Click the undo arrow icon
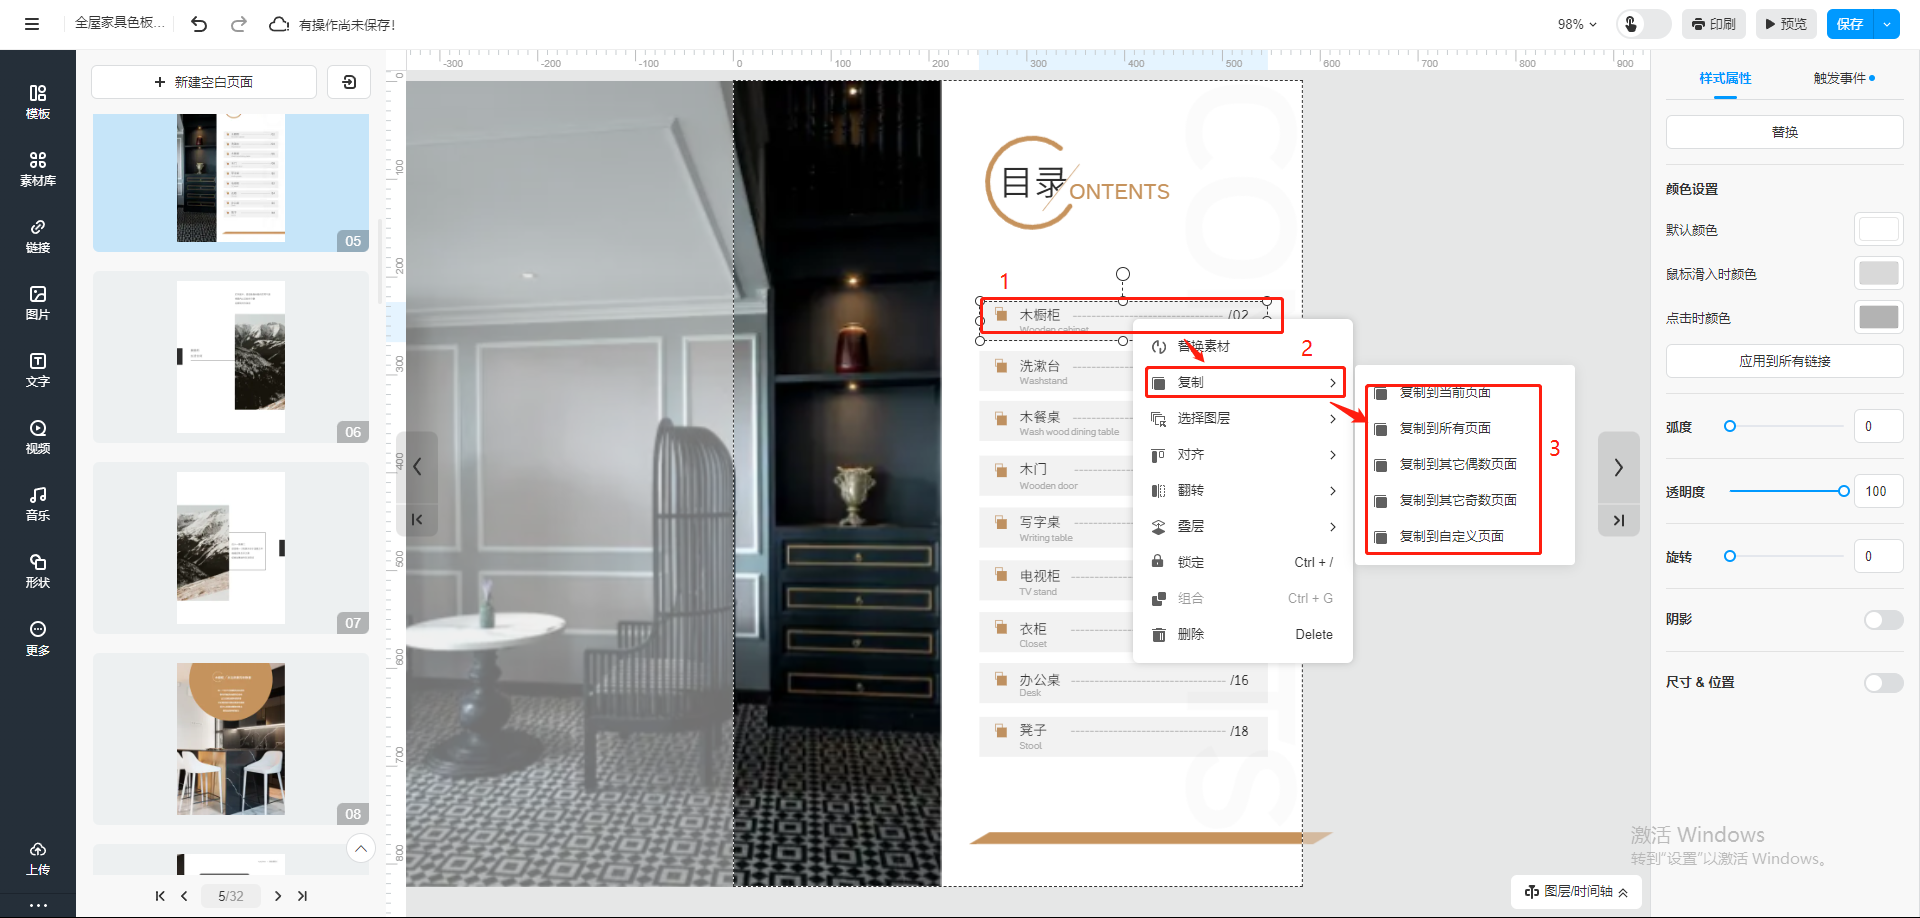This screenshot has width=1920, height=918. click(199, 24)
